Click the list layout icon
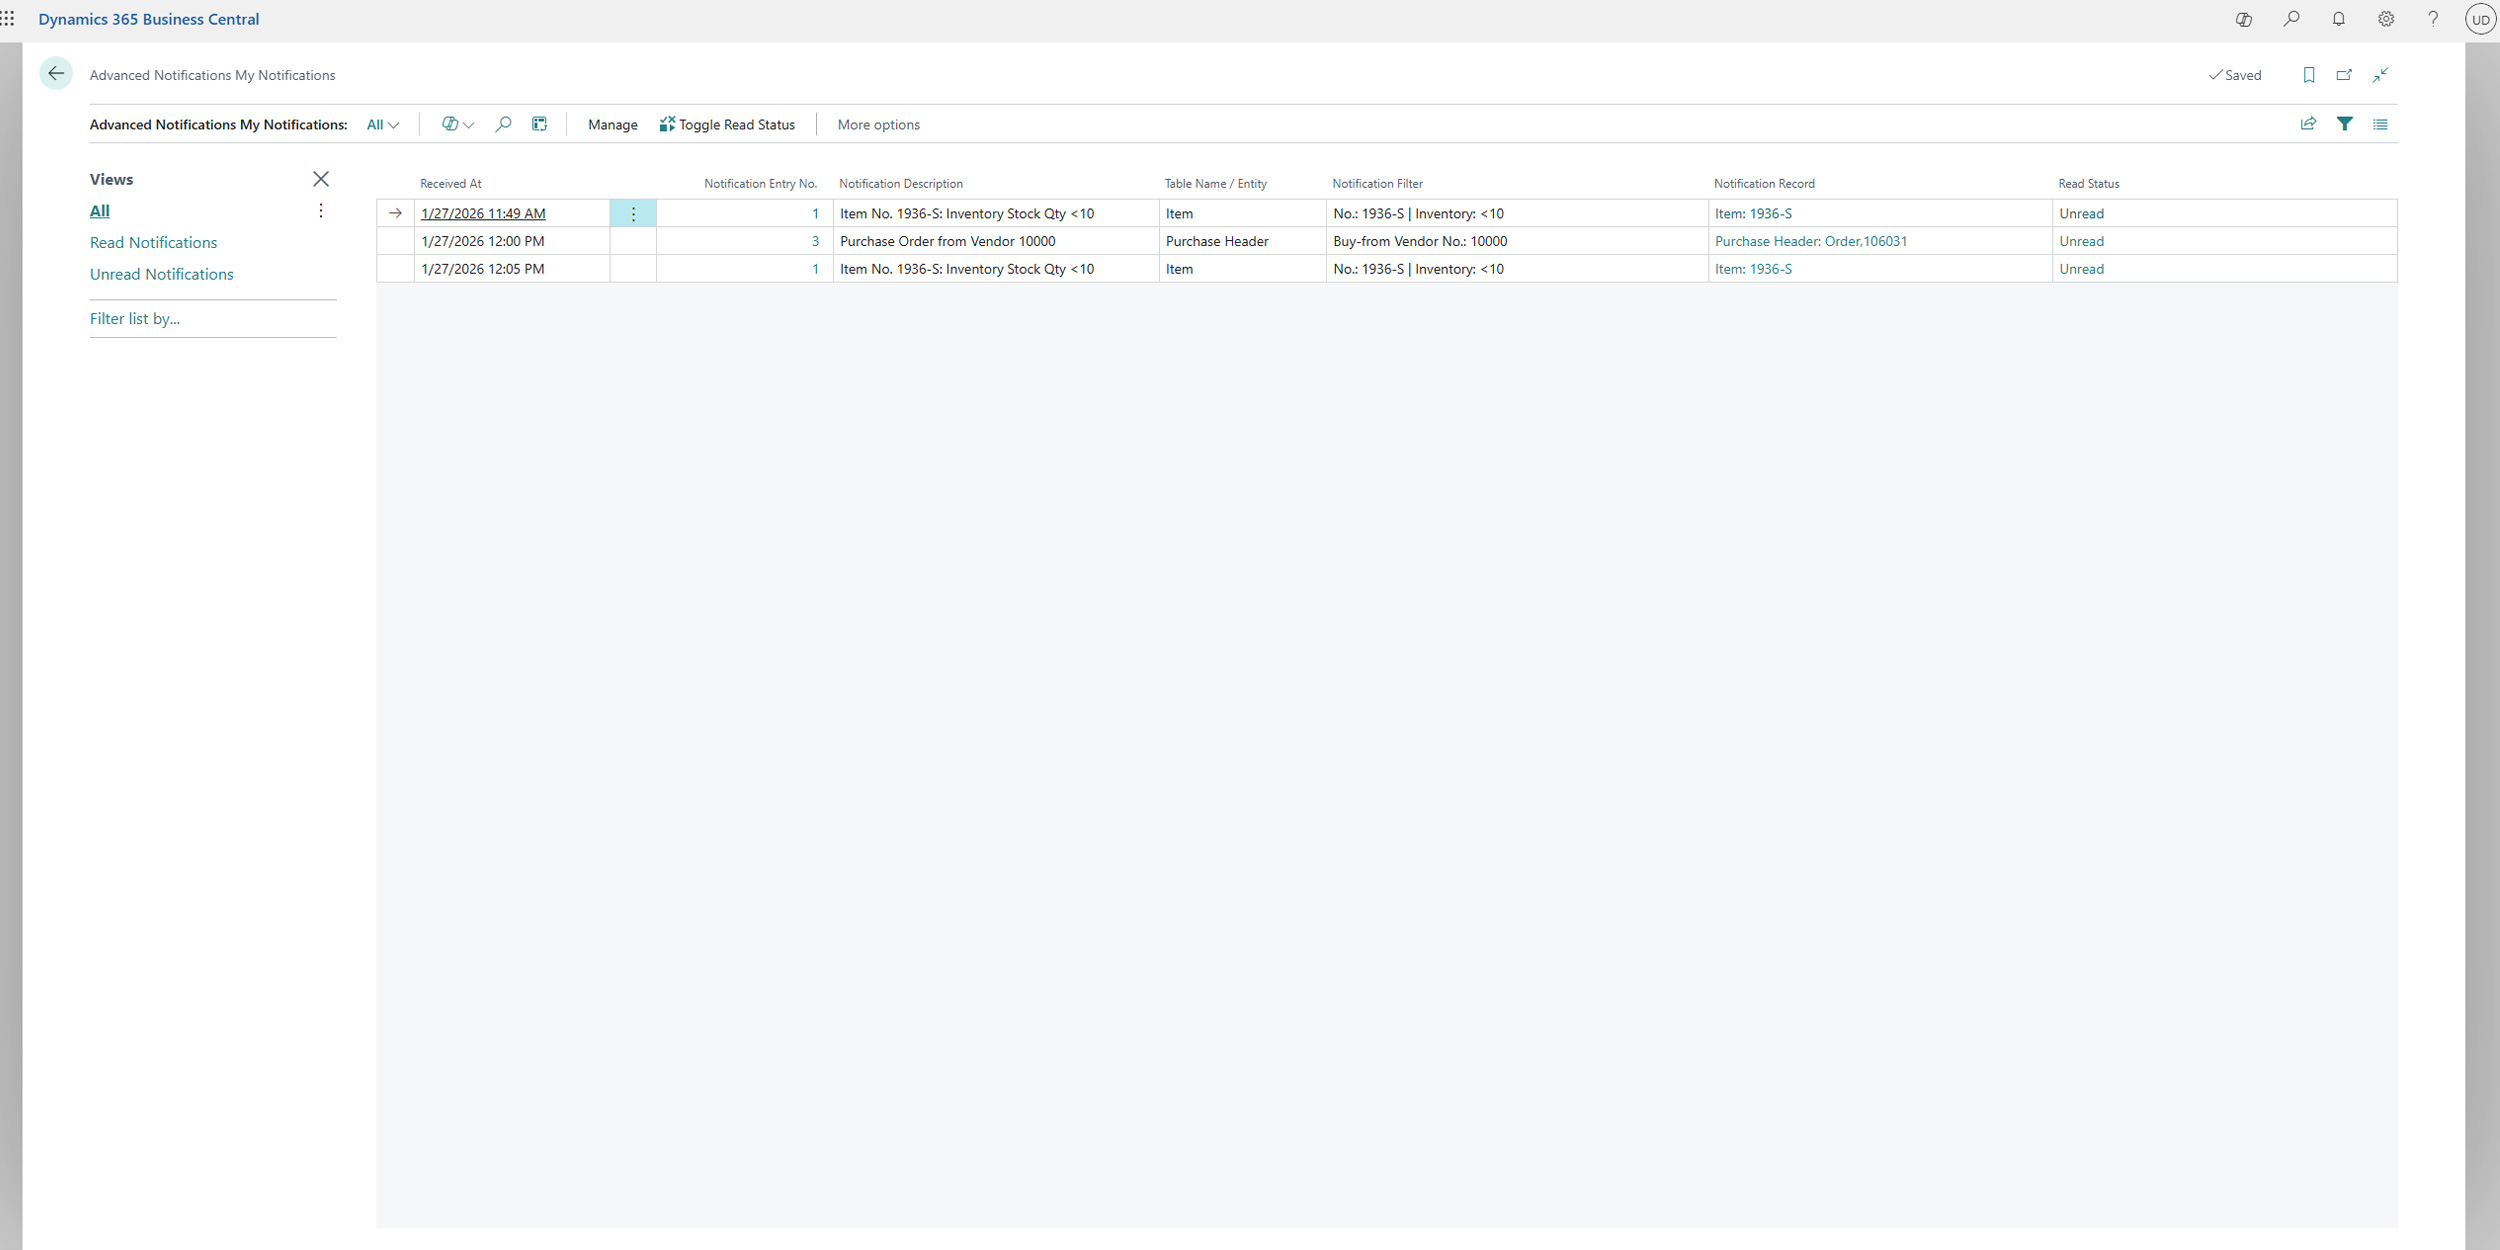2500x1250 pixels. (x=2380, y=124)
